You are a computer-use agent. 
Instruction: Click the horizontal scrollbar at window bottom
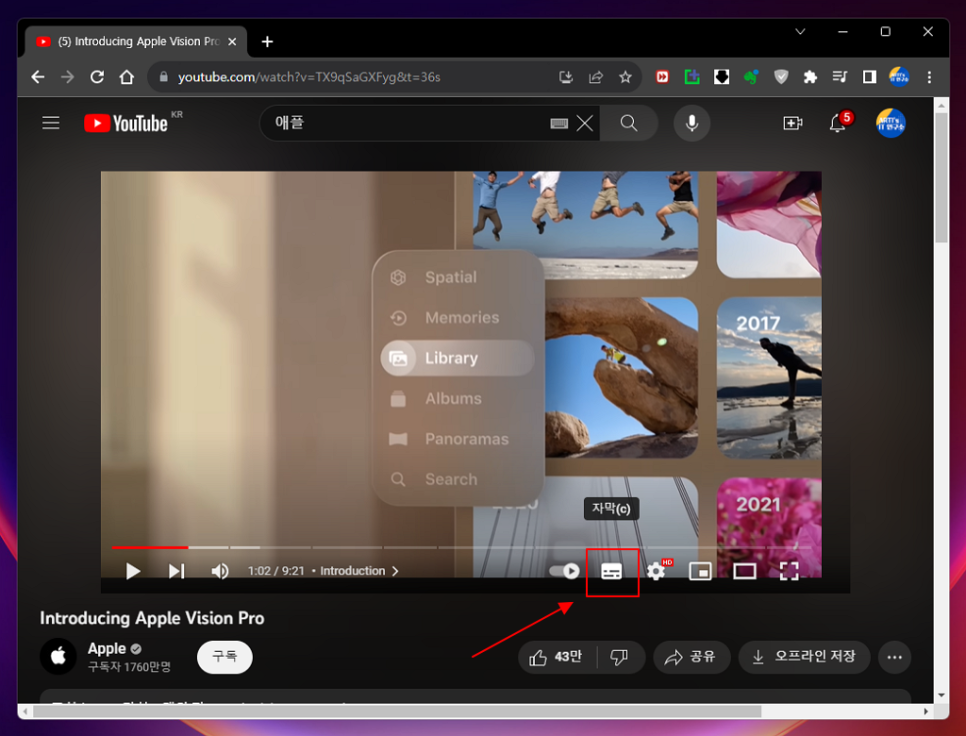coord(397,711)
